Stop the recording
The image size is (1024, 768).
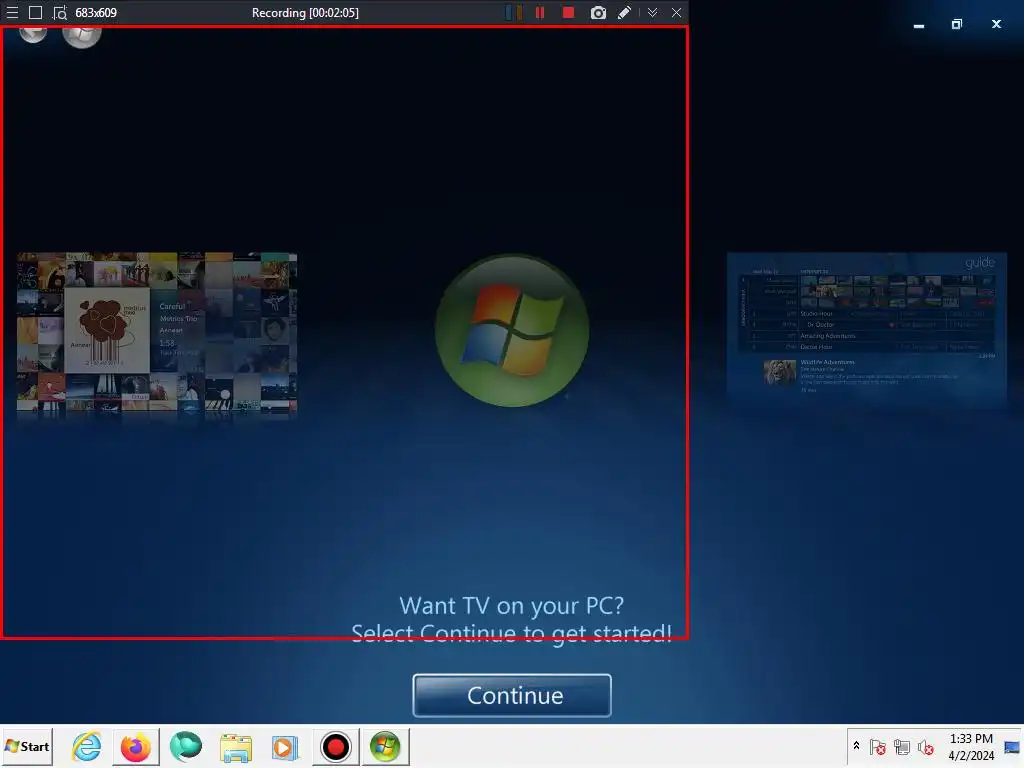pyautogui.click(x=568, y=12)
